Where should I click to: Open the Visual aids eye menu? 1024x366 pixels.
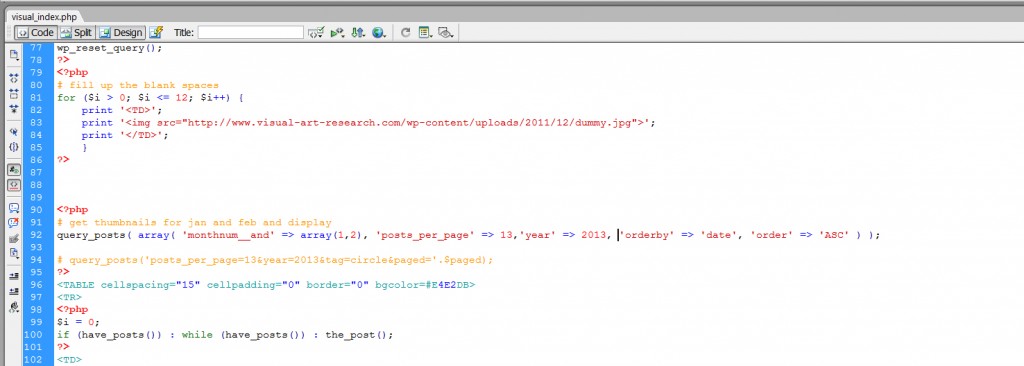tap(446, 32)
